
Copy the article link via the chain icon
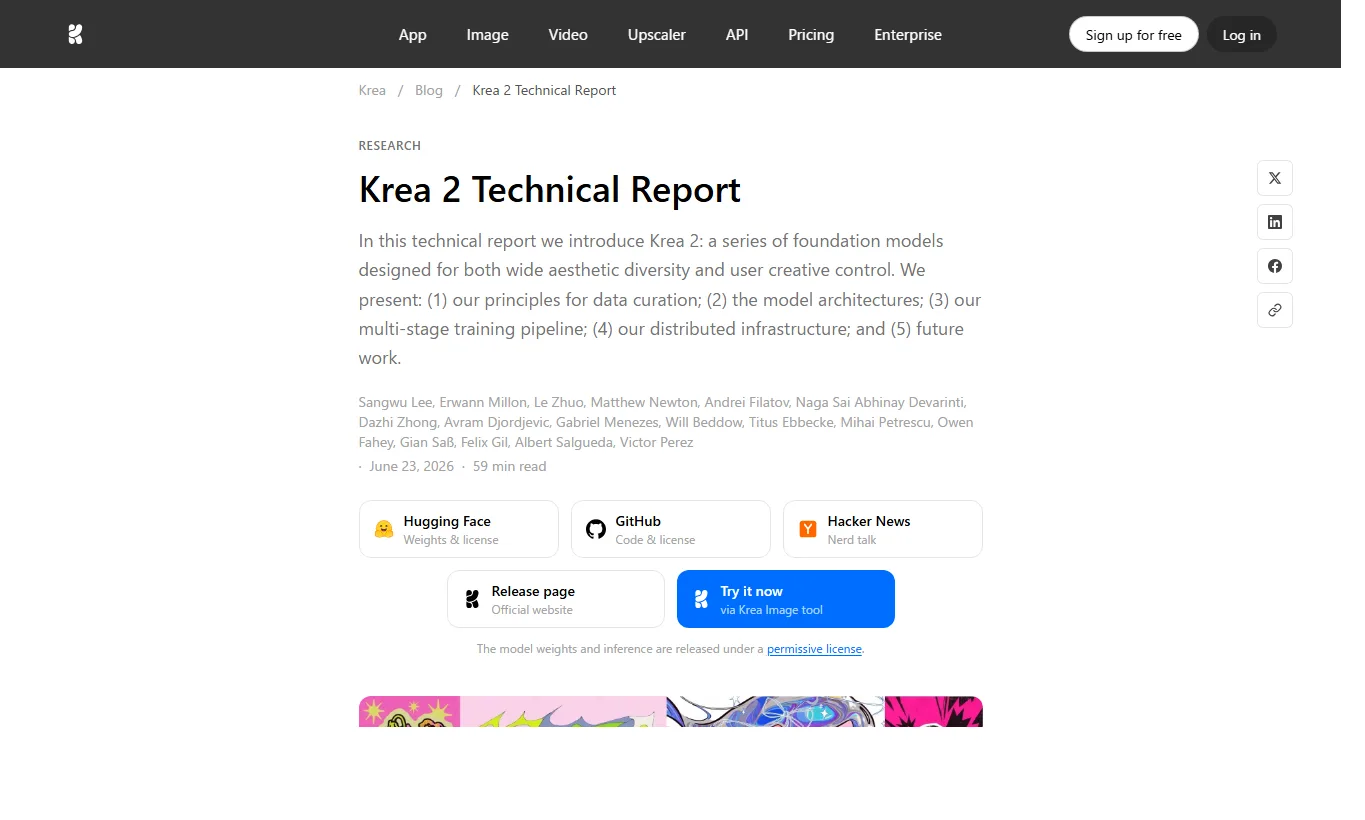tap(1275, 310)
